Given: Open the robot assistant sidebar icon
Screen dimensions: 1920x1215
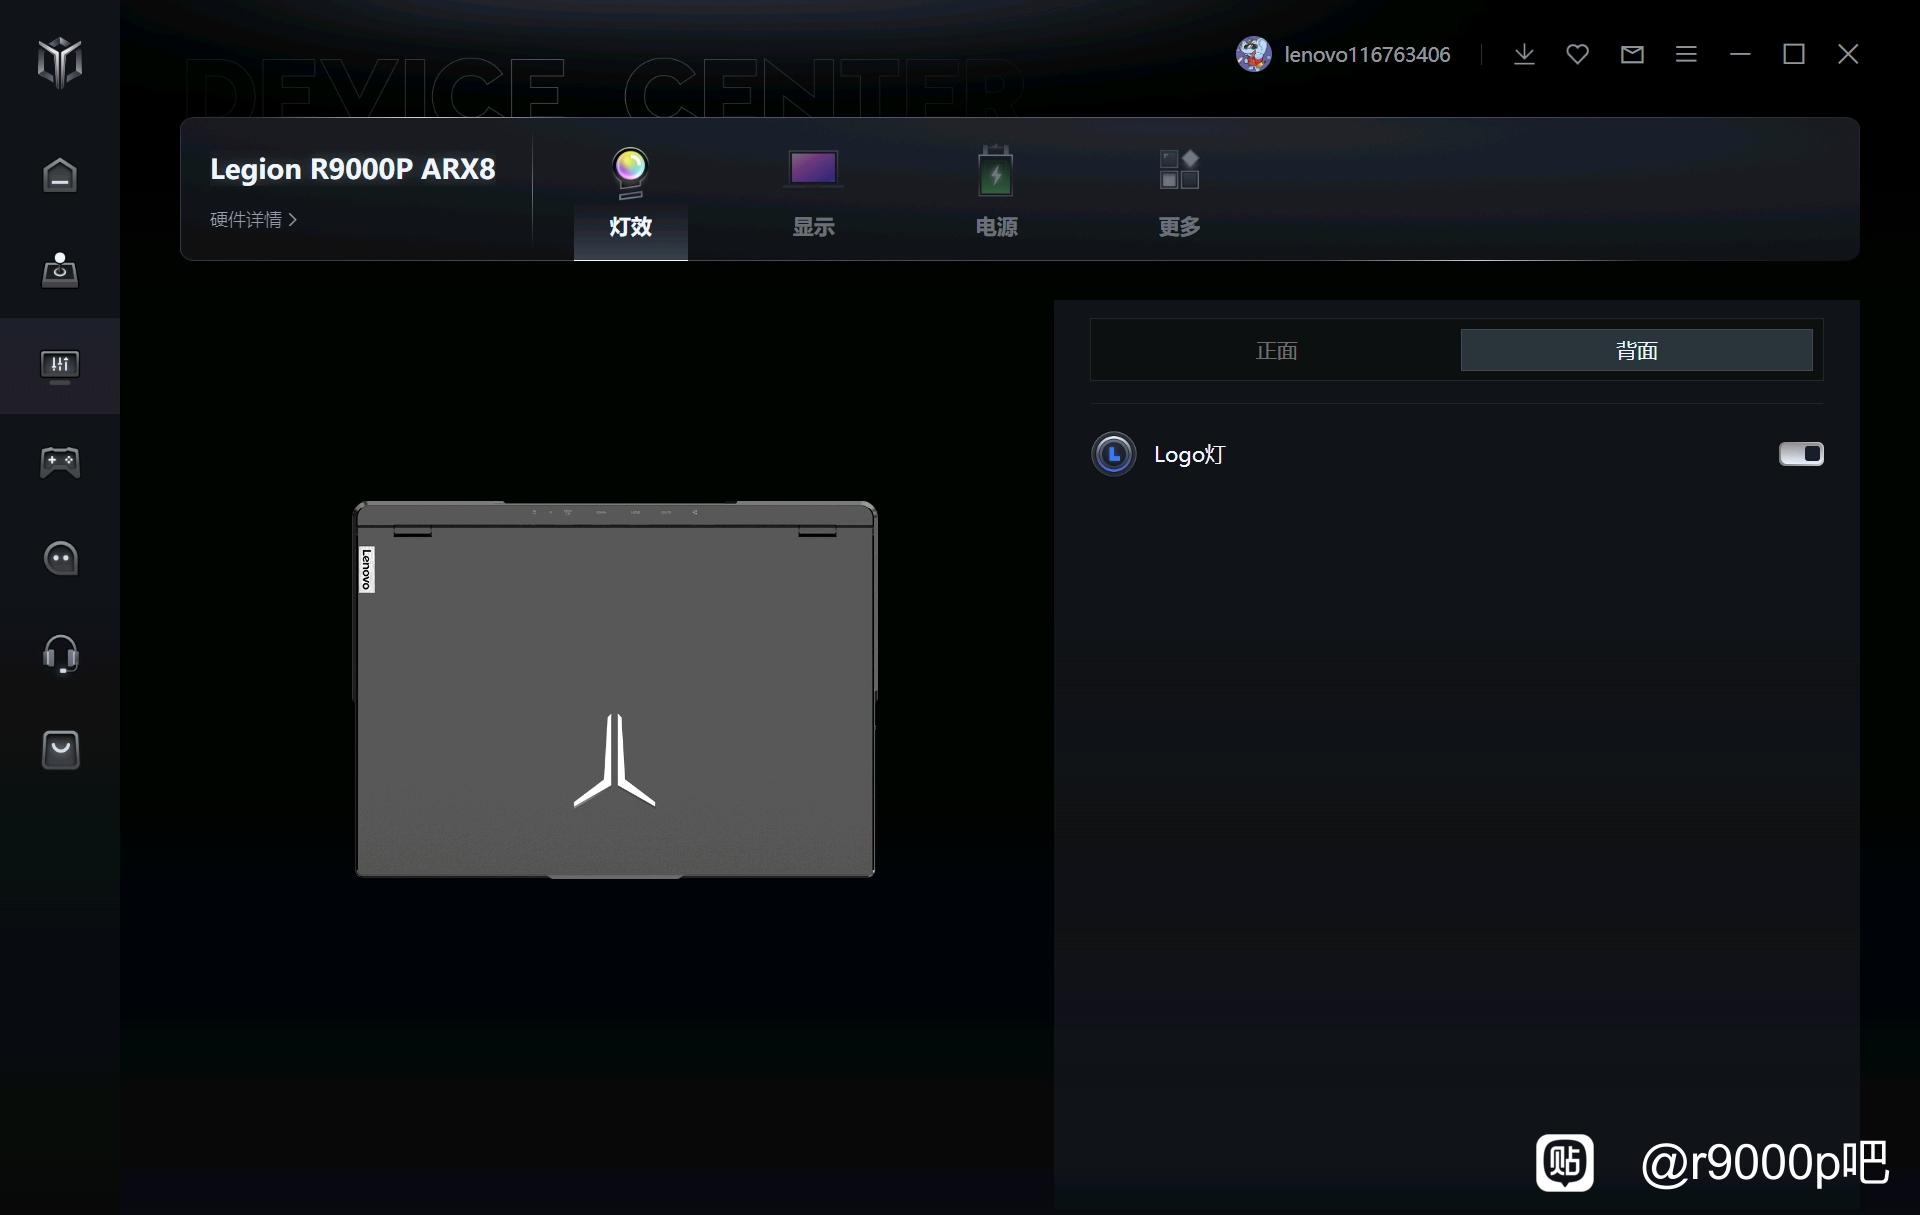Looking at the screenshot, I should point(60,558).
